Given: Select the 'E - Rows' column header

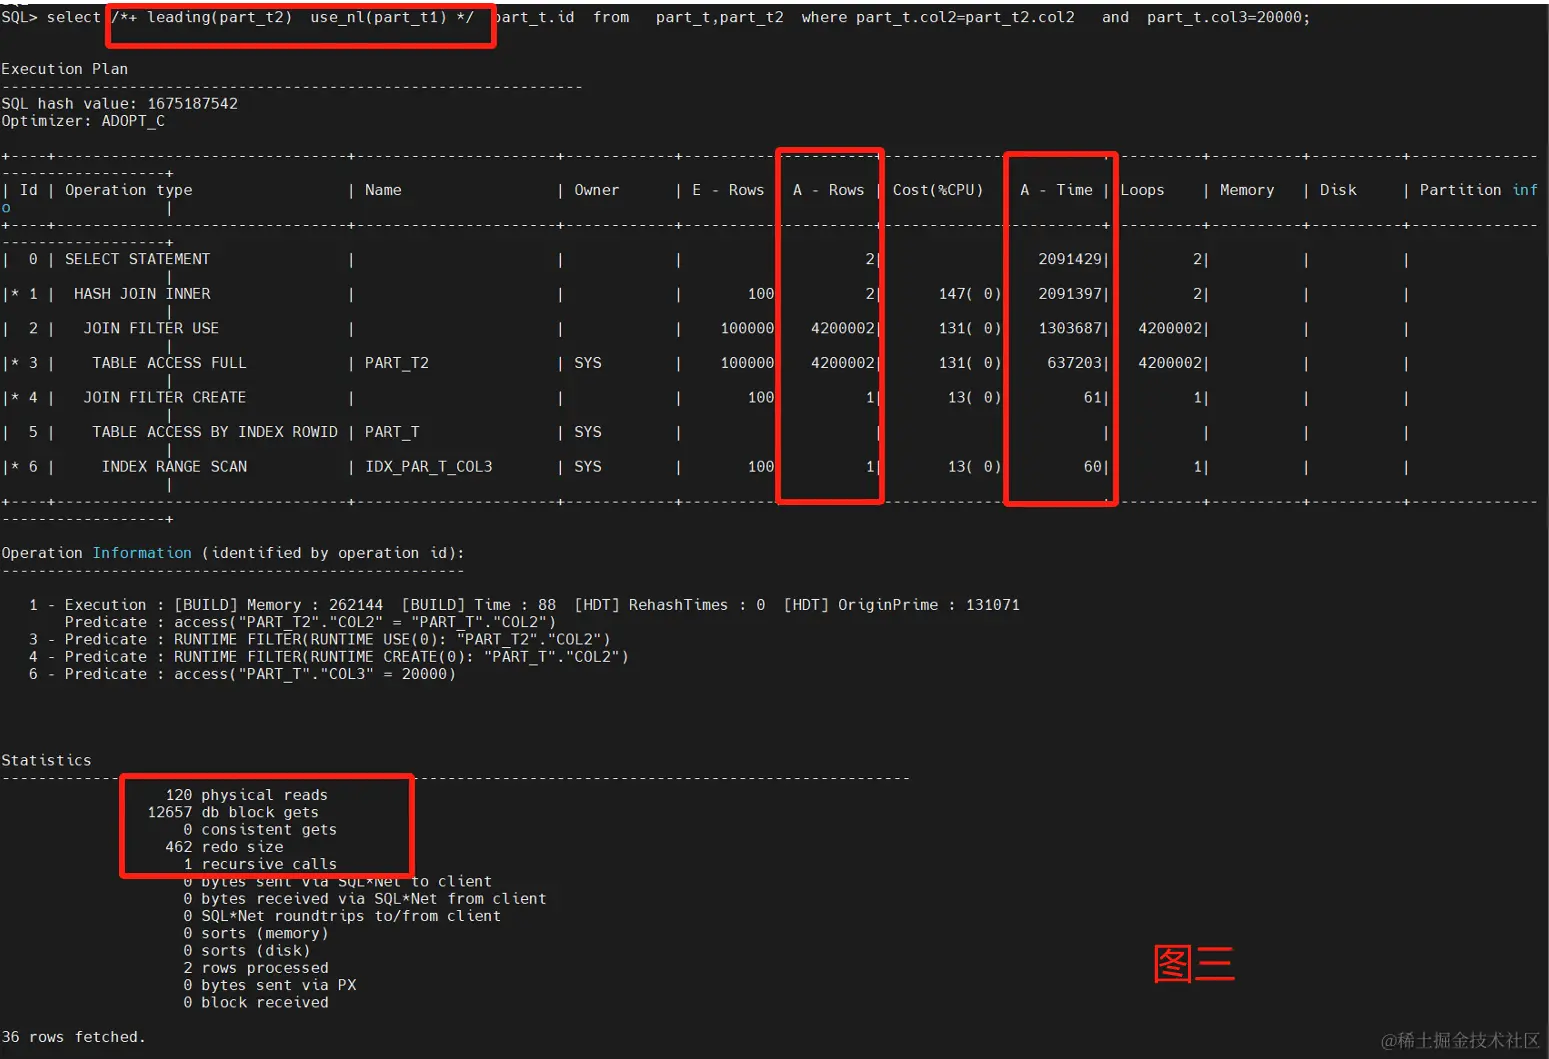Looking at the screenshot, I should coord(728,190).
